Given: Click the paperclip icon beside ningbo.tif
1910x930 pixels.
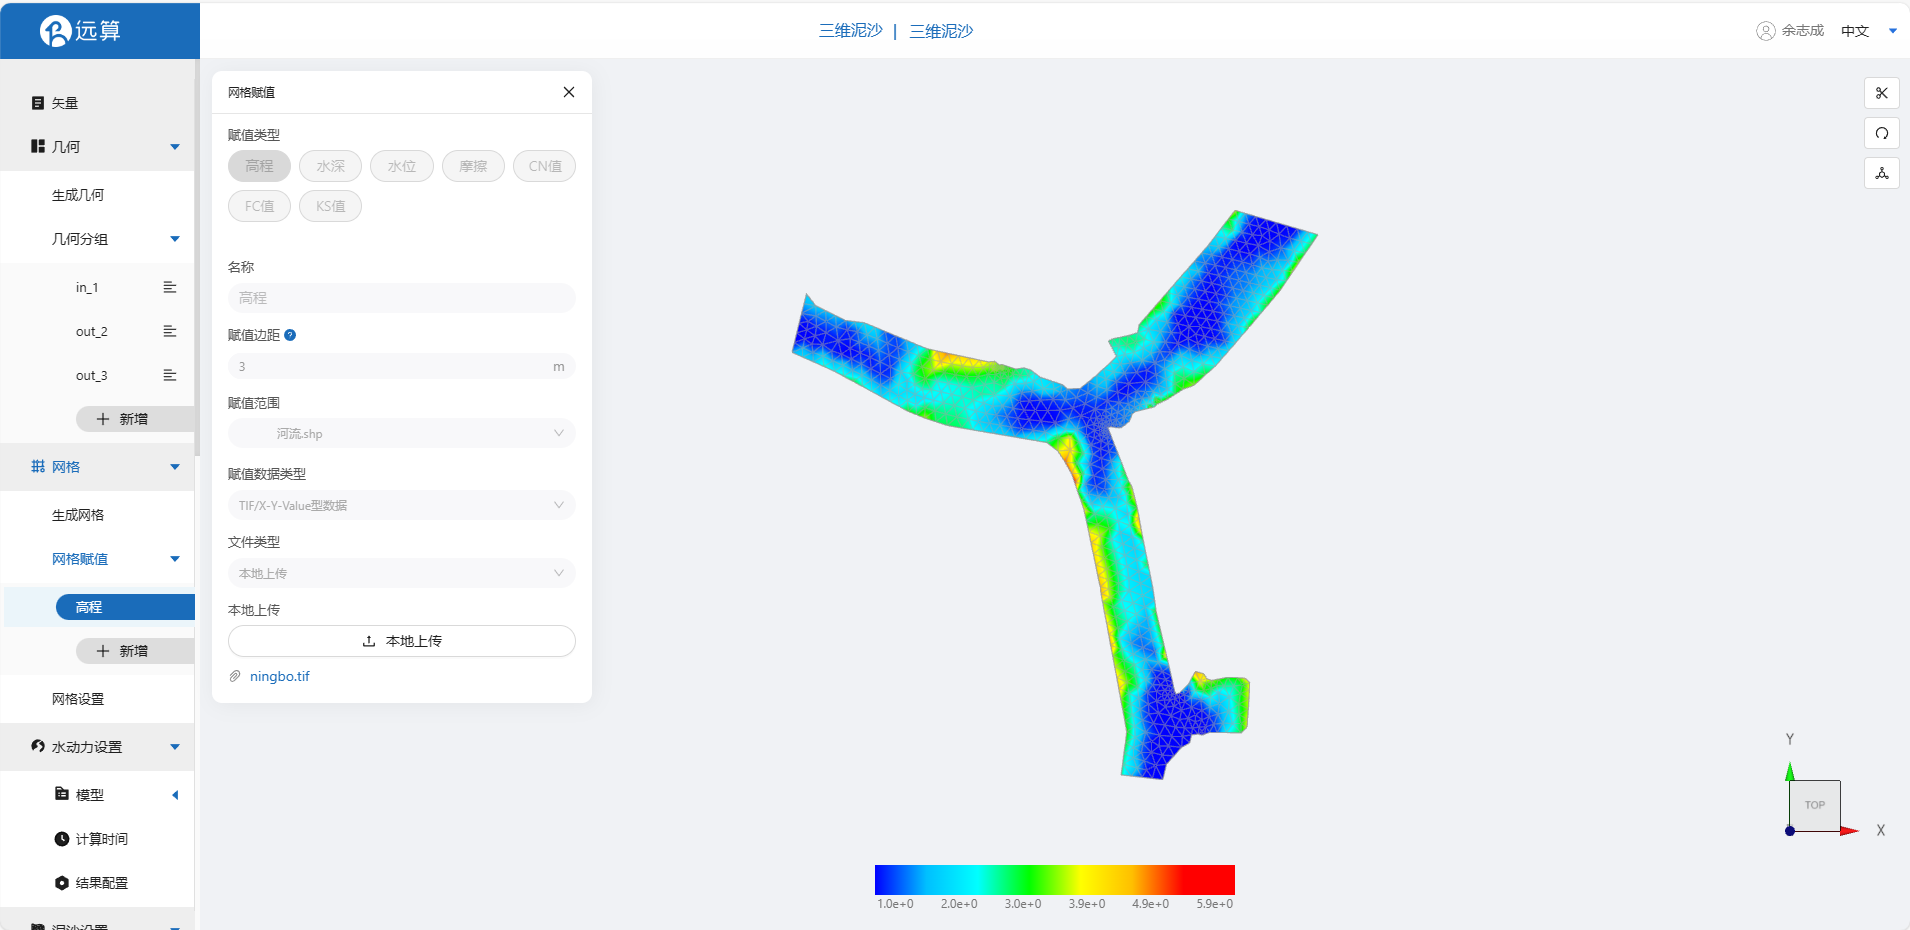Looking at the screenshot, I should point(235,676).
